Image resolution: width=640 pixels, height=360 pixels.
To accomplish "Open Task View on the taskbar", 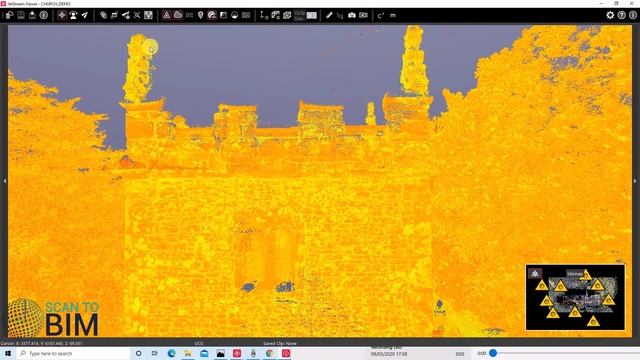I will (x=155, y=353).
